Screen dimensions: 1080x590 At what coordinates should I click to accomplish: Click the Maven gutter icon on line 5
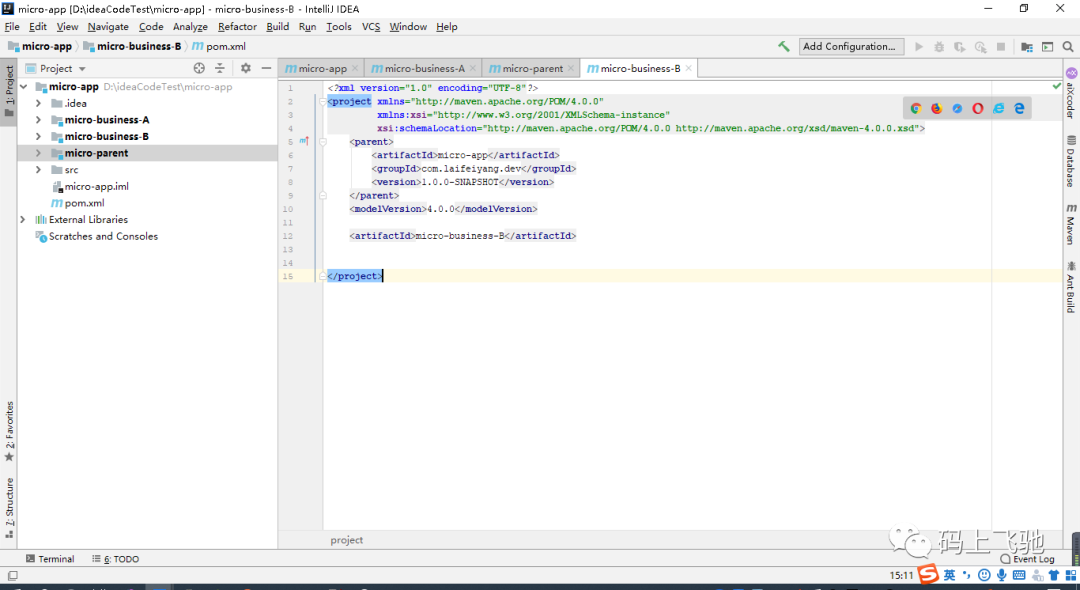coord(304,141)
